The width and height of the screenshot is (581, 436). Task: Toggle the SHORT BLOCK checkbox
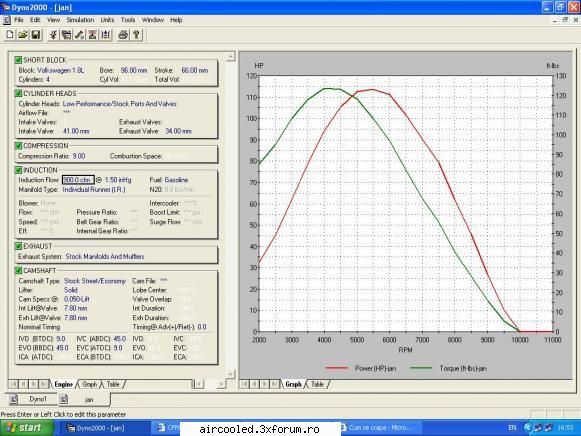point(18,60)
